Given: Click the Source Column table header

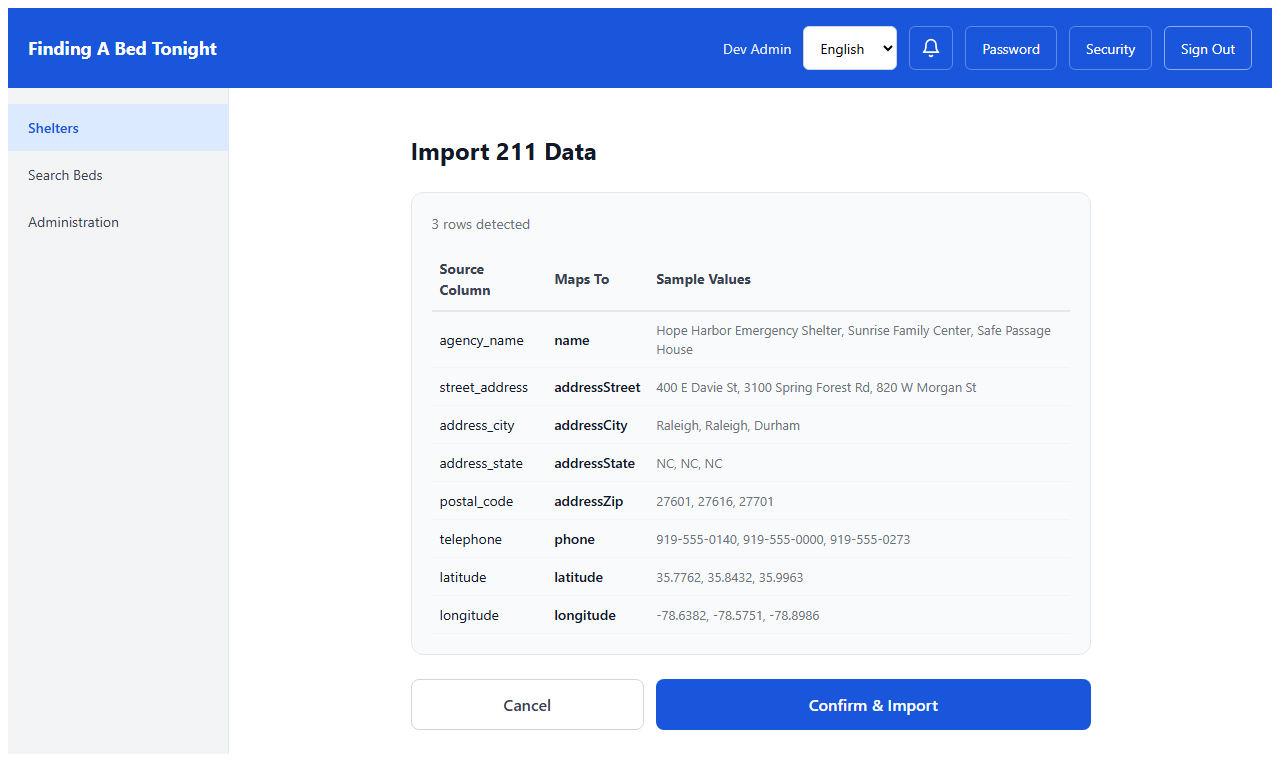Looking at the screenshot, I should [x=465, y=279].
